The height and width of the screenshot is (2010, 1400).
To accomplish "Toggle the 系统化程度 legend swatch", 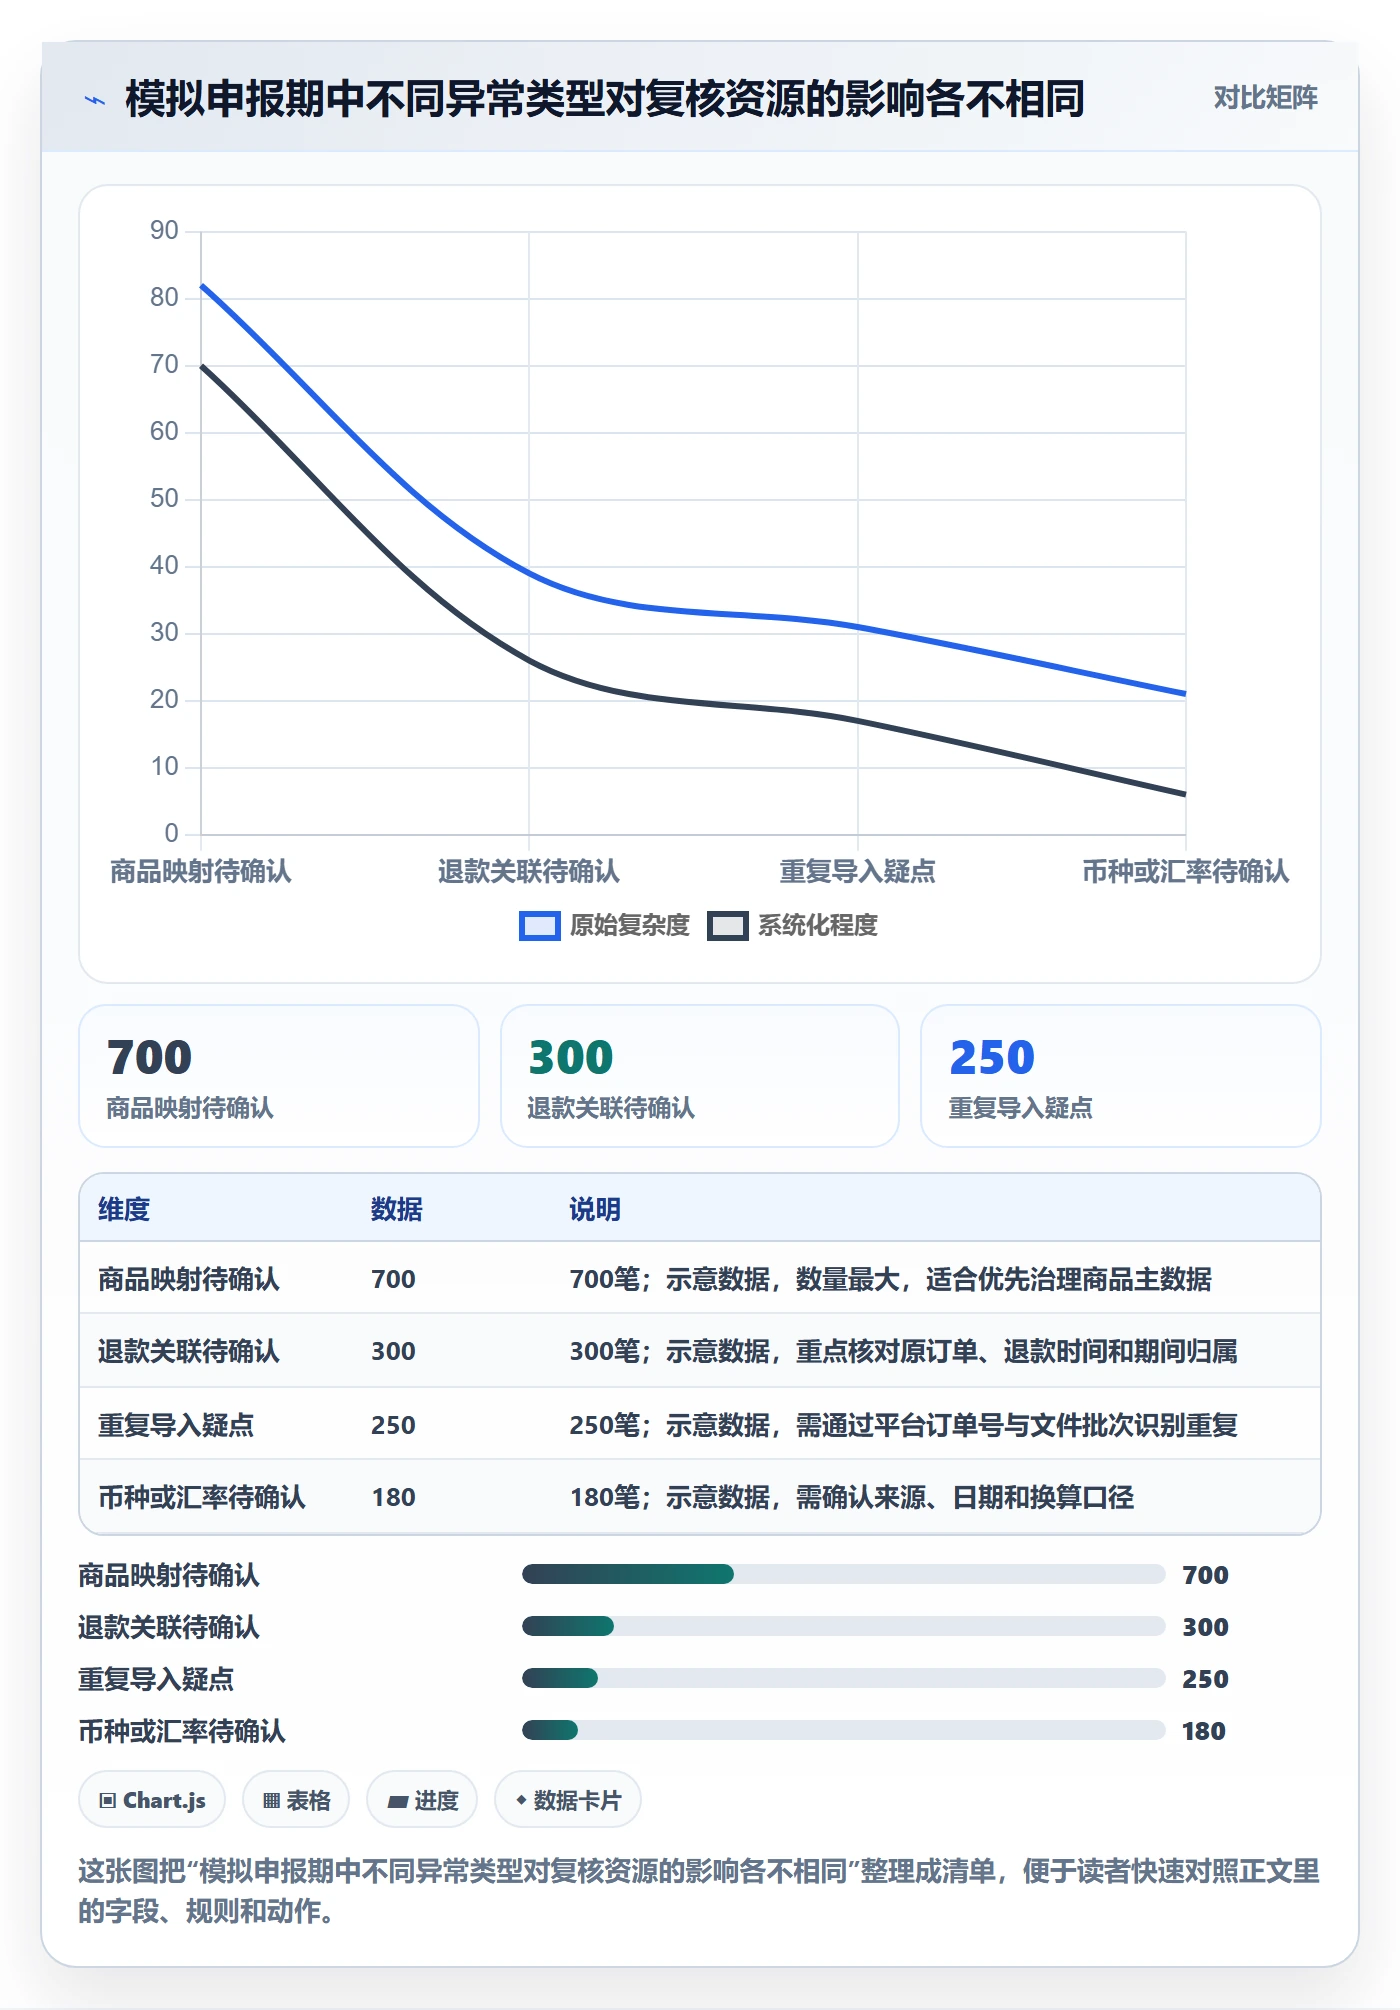I will pos(727,926).
